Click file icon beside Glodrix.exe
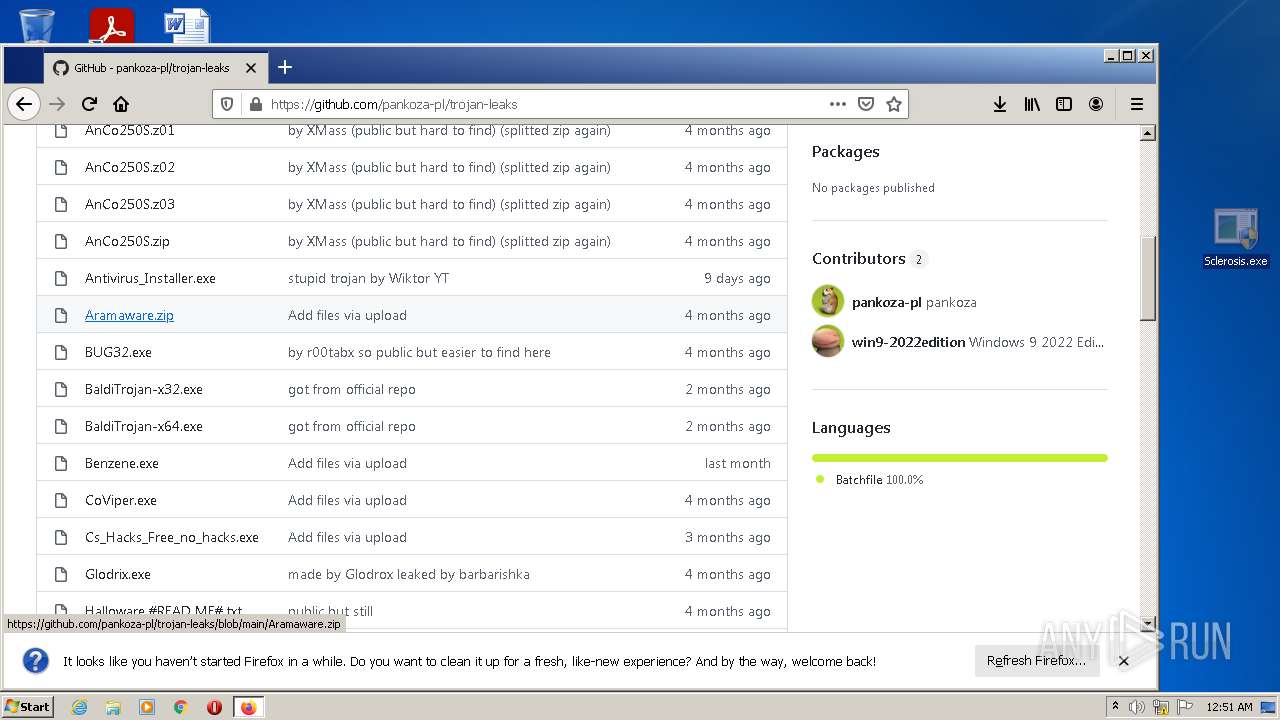The height and width of the screenshot is (720, 1280). coord(61,574)
